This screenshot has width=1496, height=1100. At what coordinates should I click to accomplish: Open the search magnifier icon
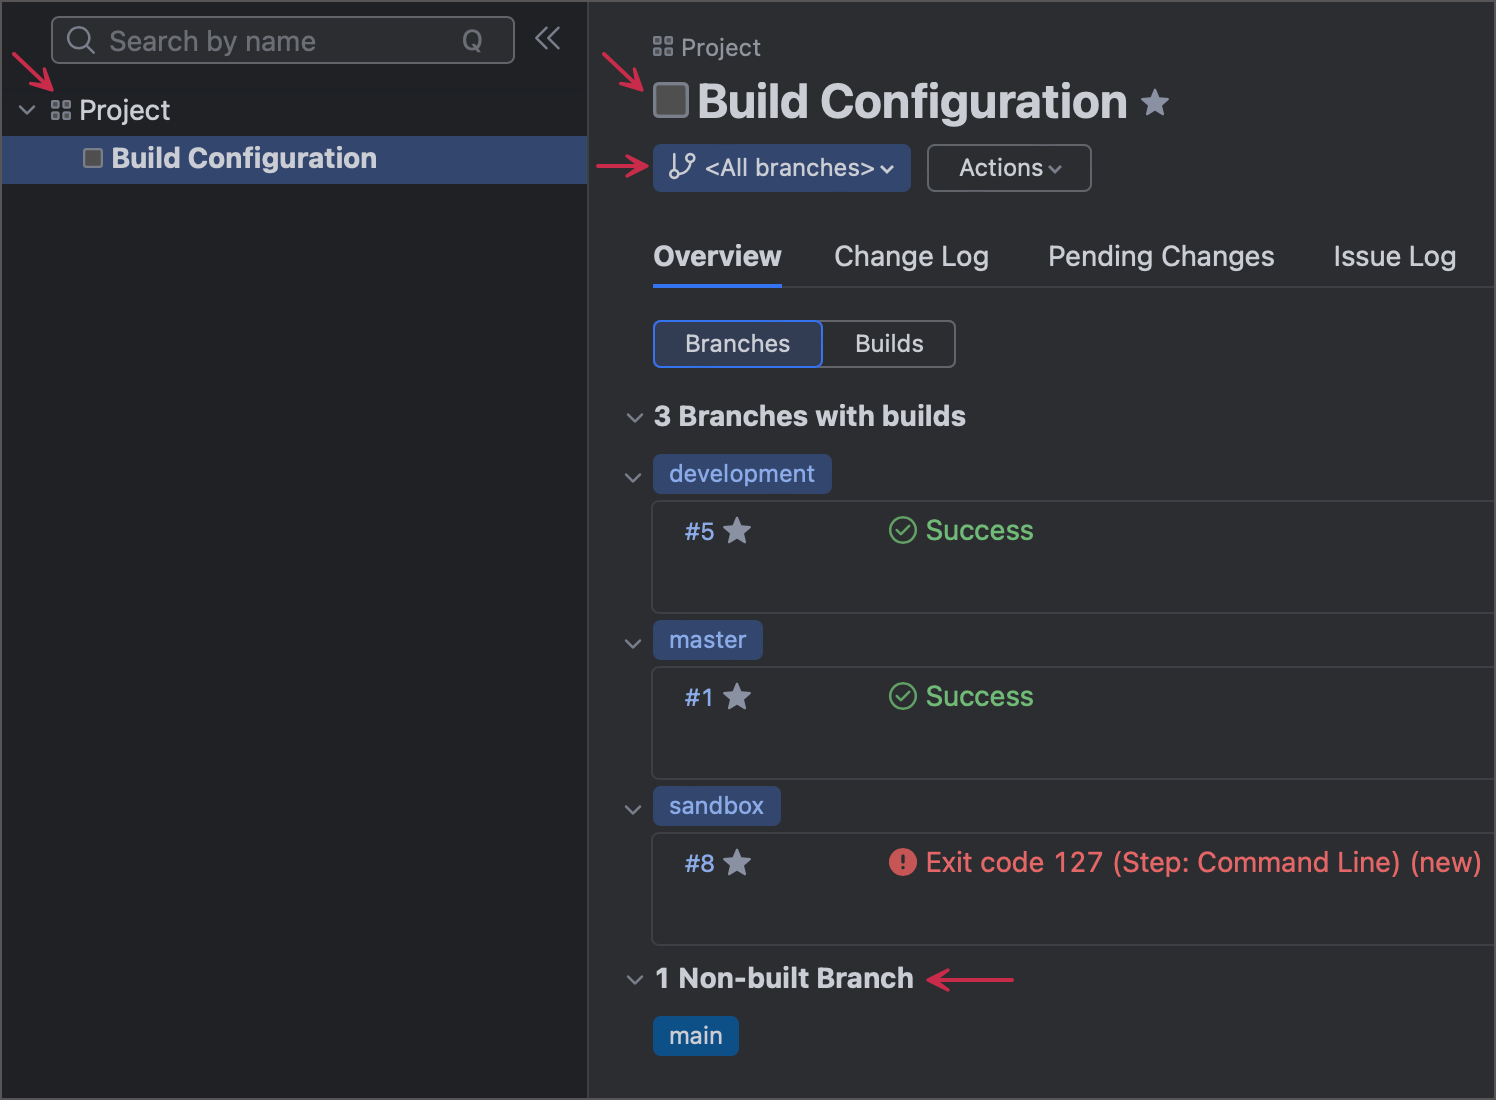tap(80, 40)
